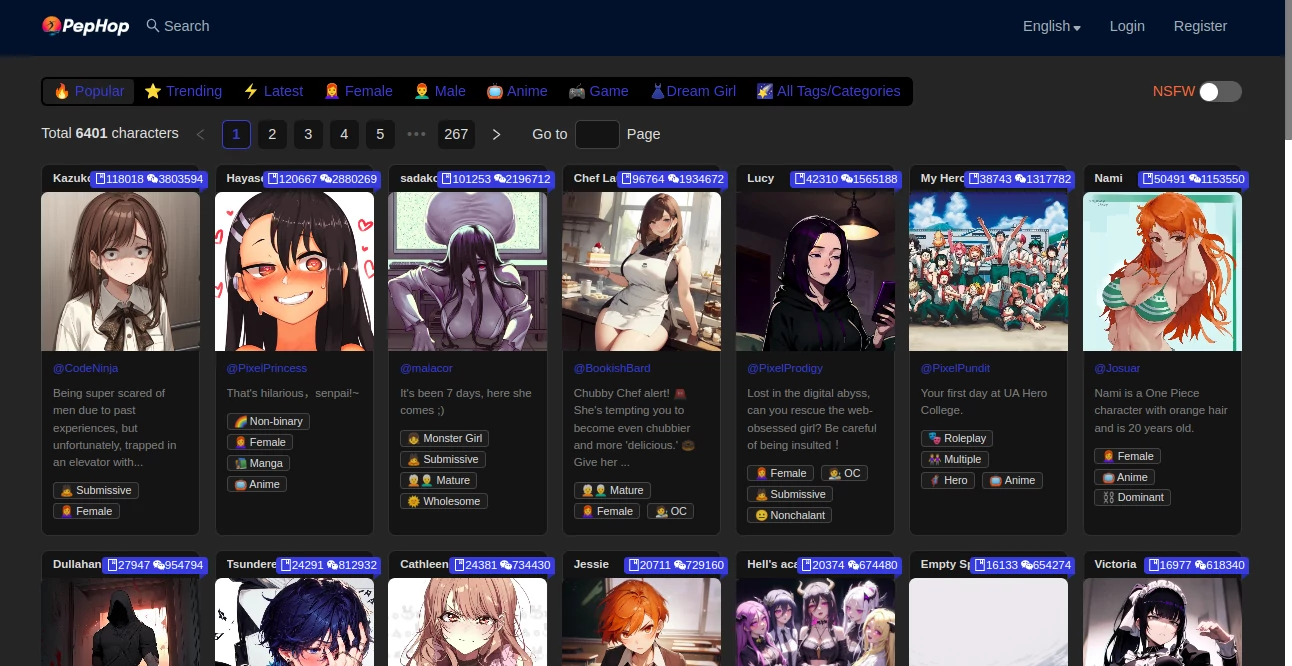
Task: Click the pagination ellipsis dots
Action: pos(416,134)
